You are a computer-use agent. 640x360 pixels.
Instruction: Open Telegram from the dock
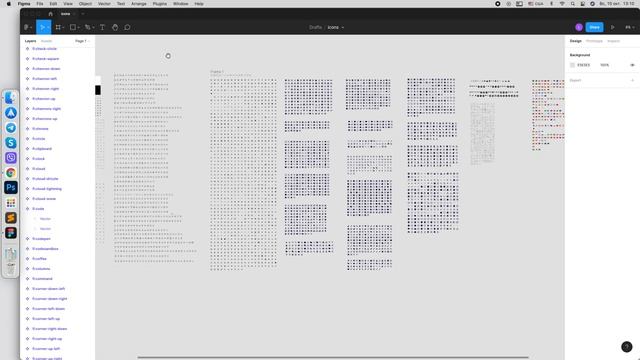point(11,128)
